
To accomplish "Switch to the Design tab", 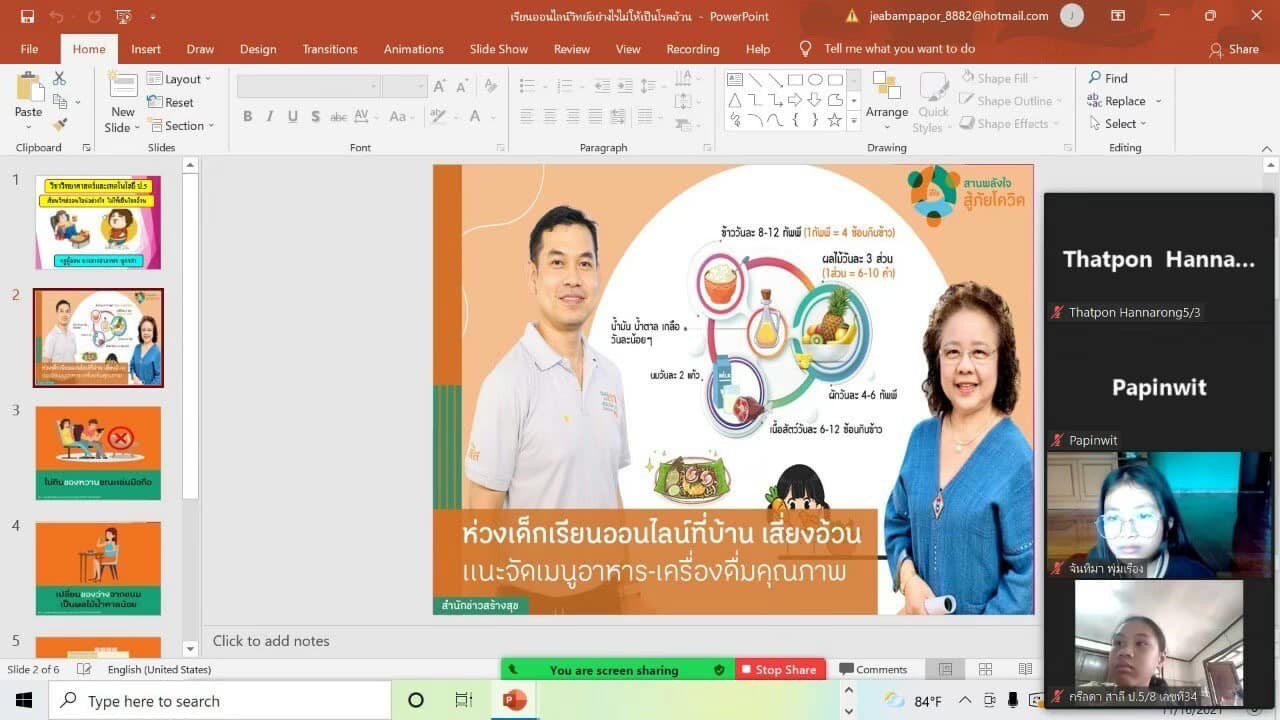I will pos(258,49).
